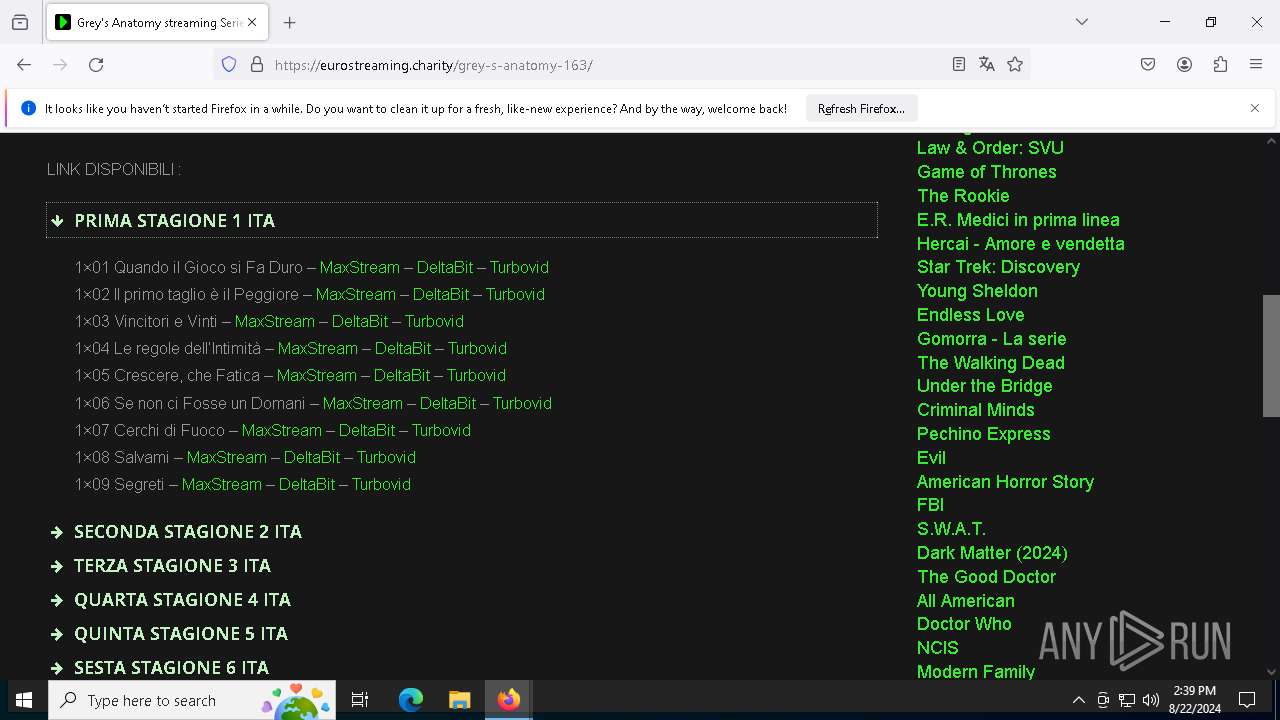This screenshot has width=1280, height=720.
Task: Open Hercai - Amore e vendetta link
Action: 1021,244
